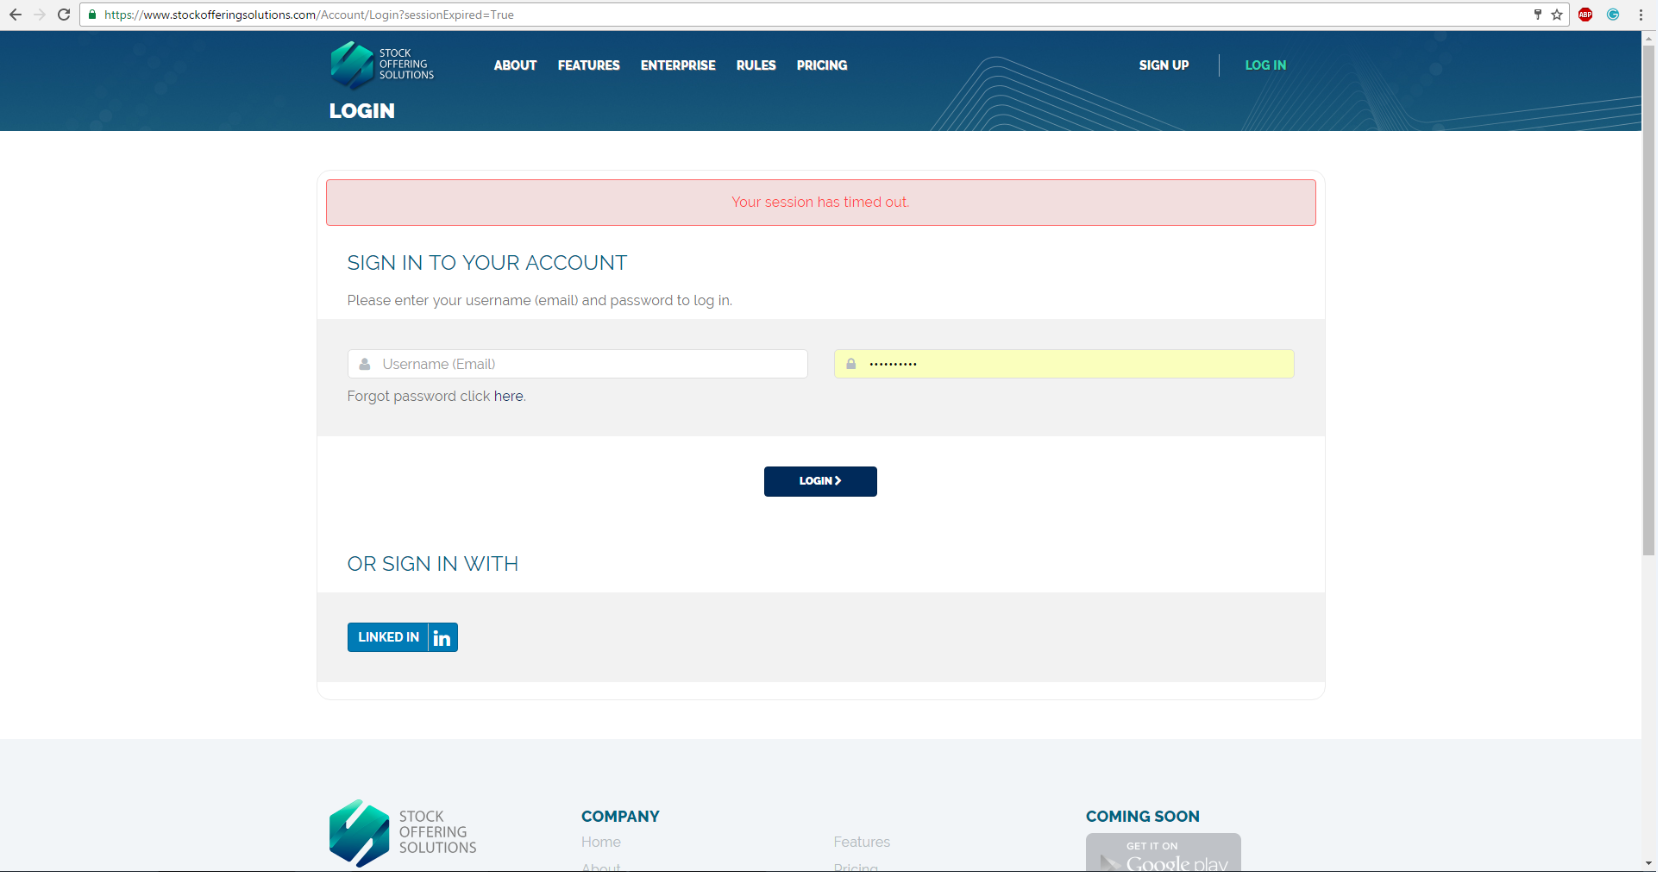The height and width of the screenshot is (872, 1658).
Task: Open the footer Home link
Action: (601, 842)
